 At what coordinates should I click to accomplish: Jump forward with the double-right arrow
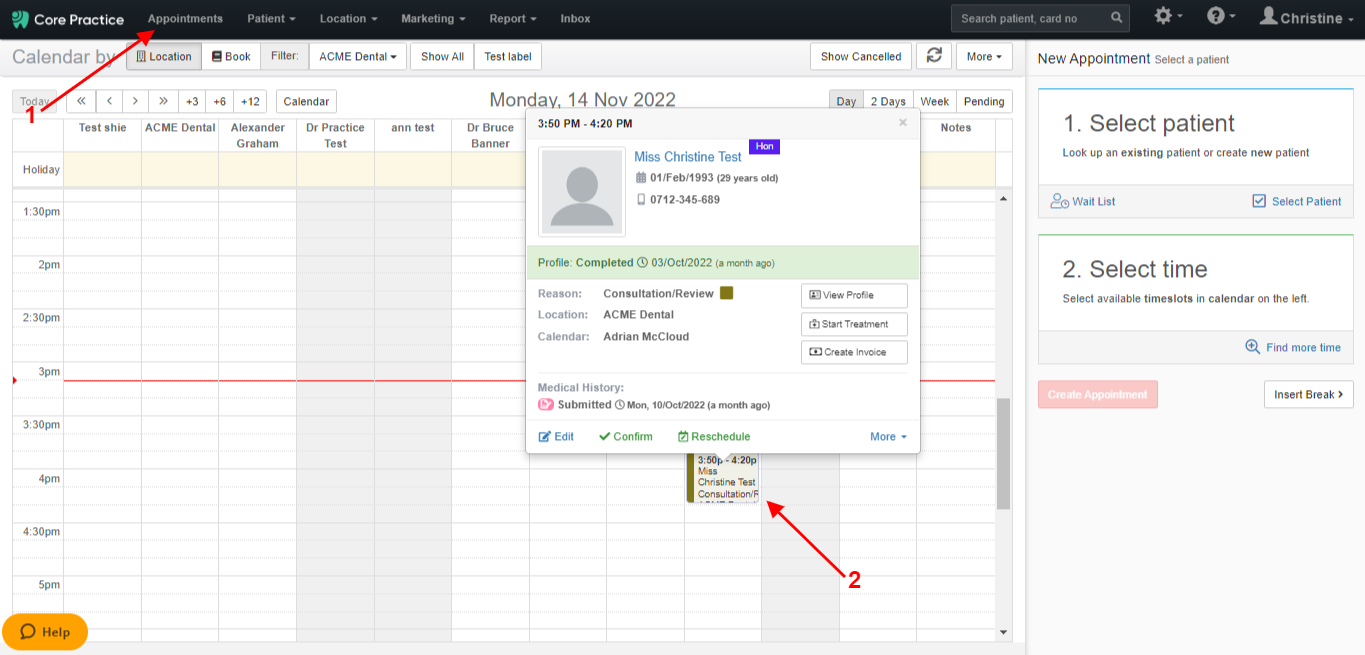(164, 101)
